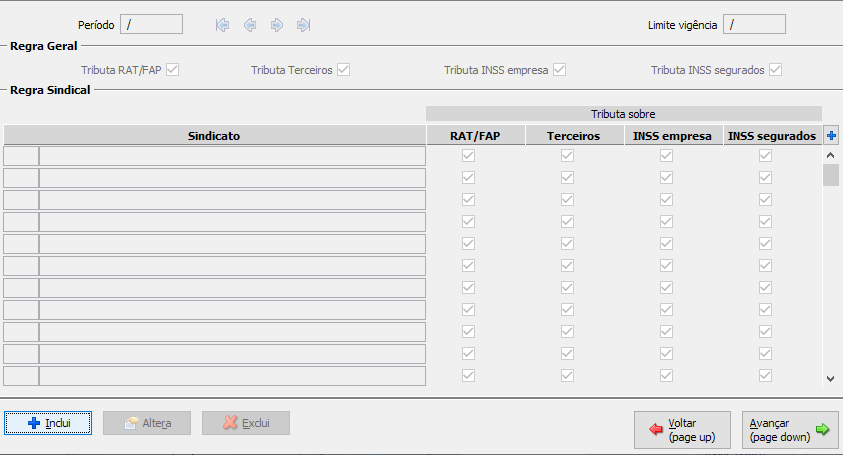843x455 pixels.
Task: Toggle RAT/FAP checkbox in first sindicato row
Action: point(468,155)
